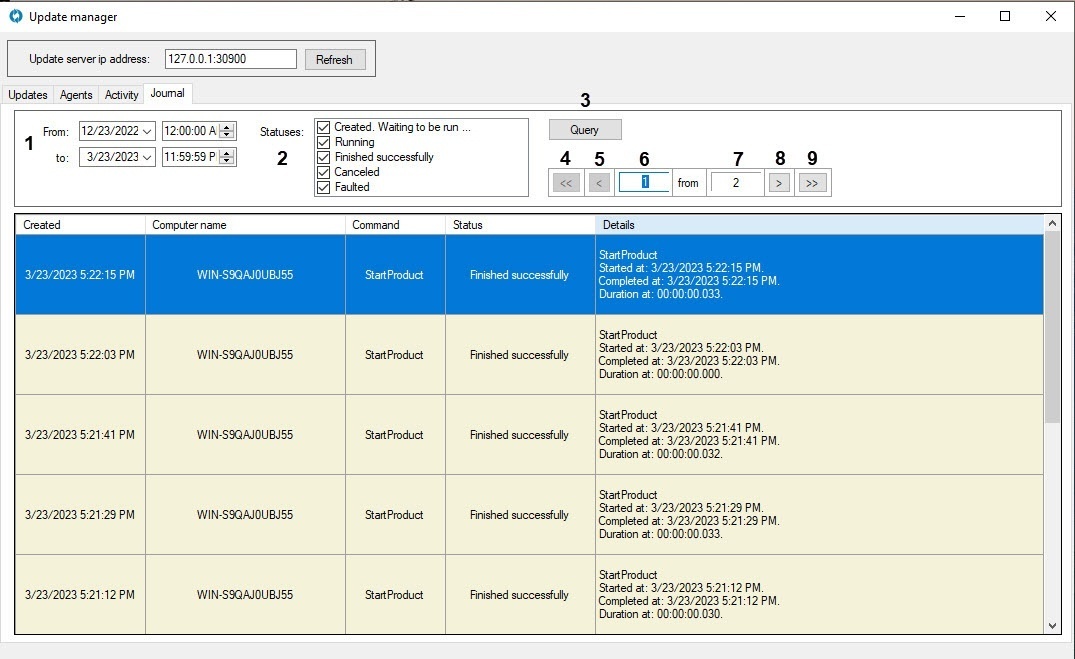Disable the Faulted status filter
The image size is (1075, 659).
pyautogui.click(x=323, y=187)
